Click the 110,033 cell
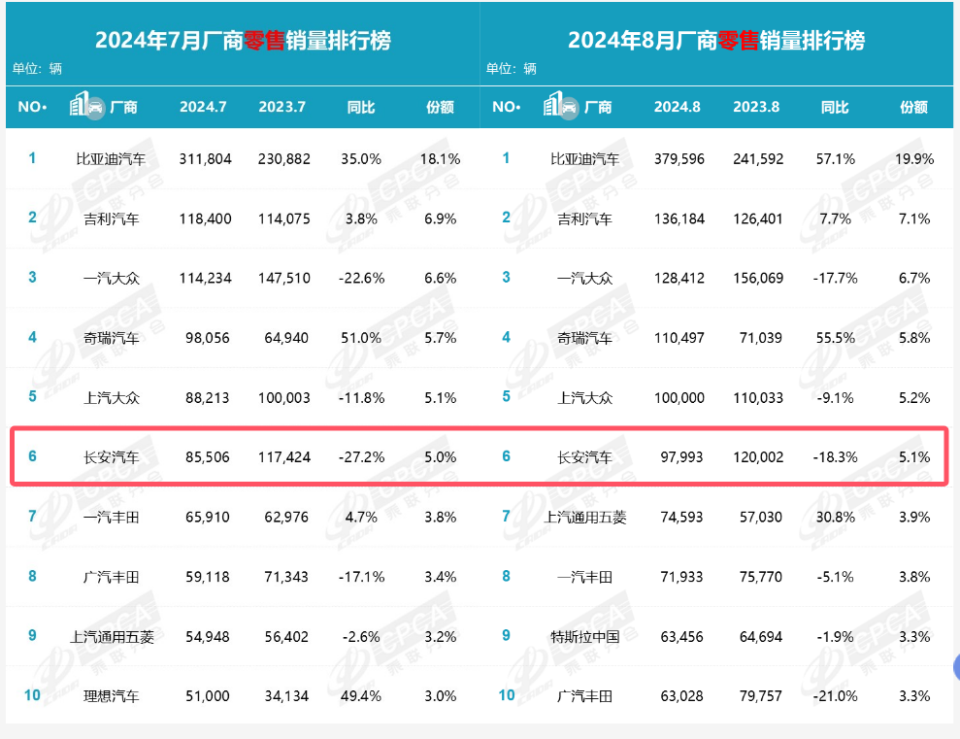The image size is (960, 739). coord(759,398)
